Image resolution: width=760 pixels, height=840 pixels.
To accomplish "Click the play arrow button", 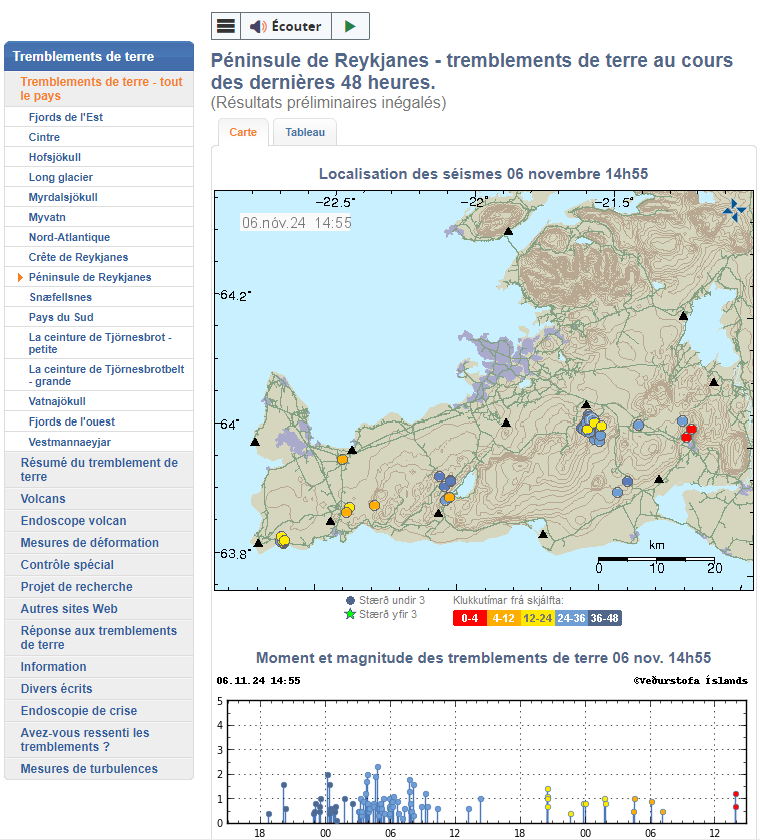I will click(x=350, y=26).
